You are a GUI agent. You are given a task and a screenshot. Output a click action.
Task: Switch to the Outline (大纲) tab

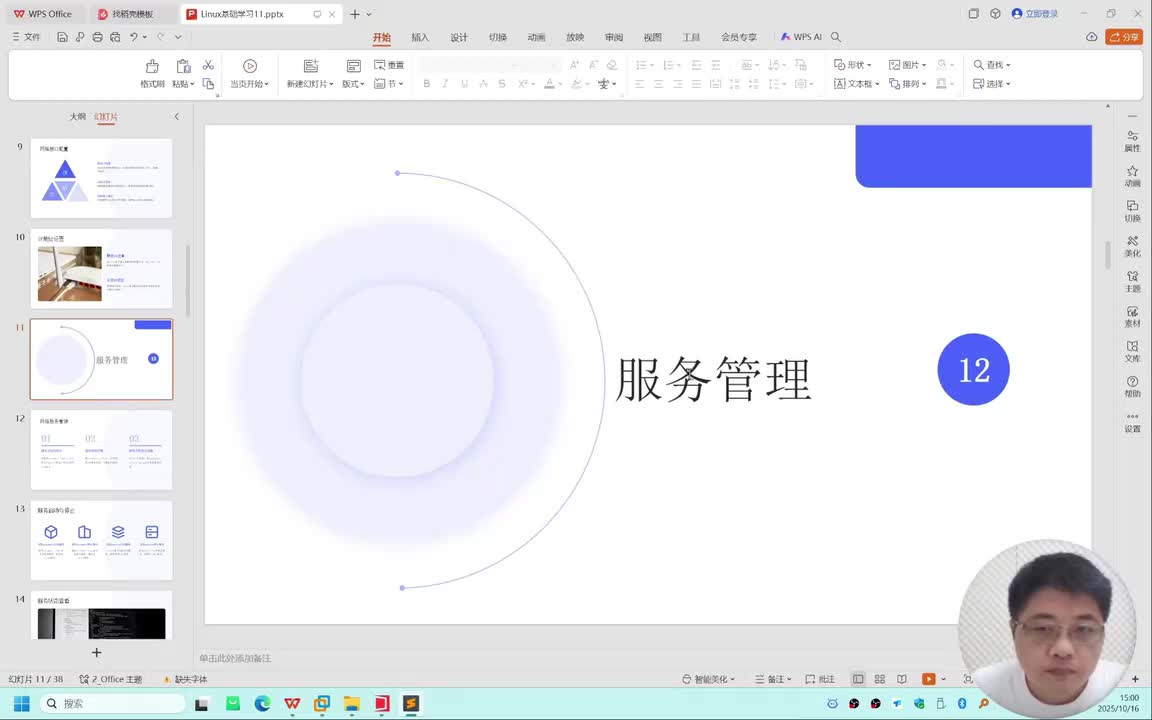point(77,116)
